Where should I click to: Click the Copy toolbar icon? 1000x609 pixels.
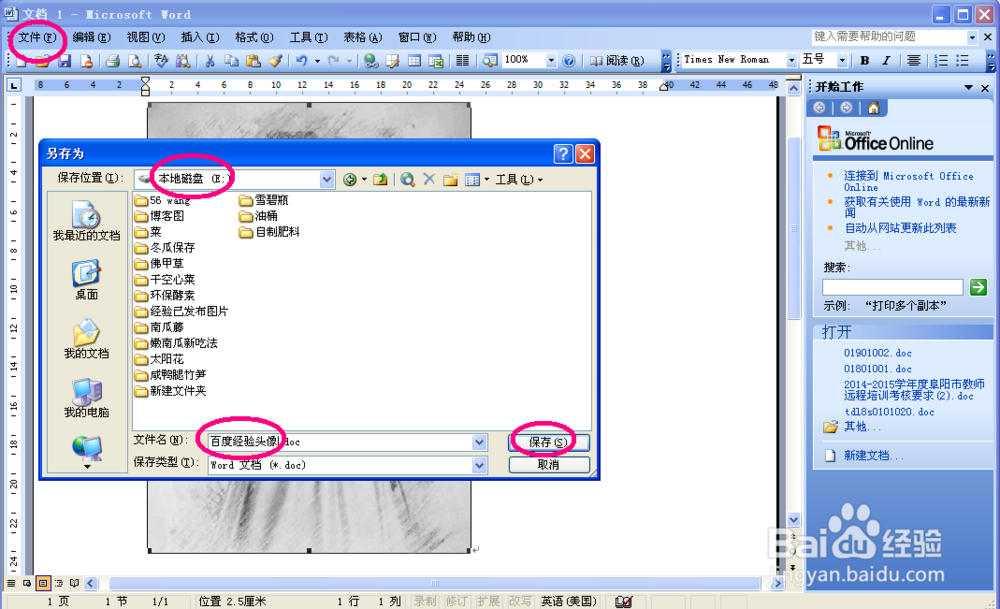coord(231,61)
